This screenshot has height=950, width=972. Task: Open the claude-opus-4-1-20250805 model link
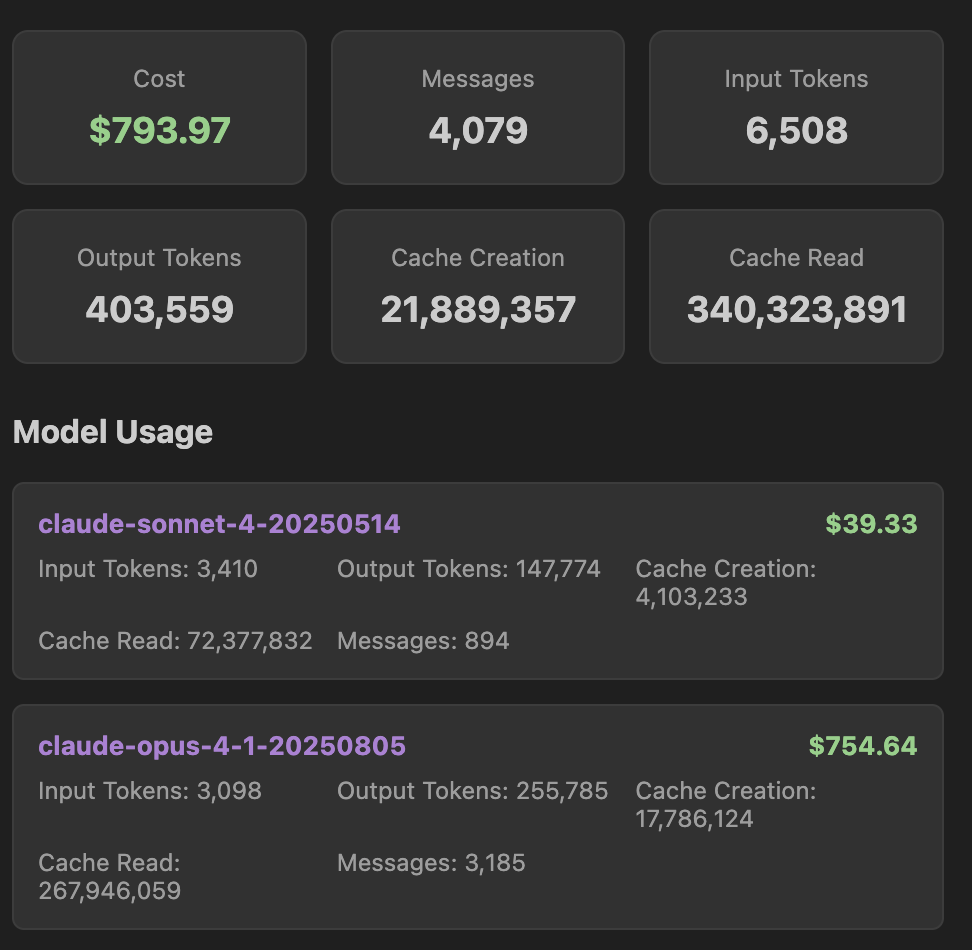pyautogui.click(x=222, y=746)
